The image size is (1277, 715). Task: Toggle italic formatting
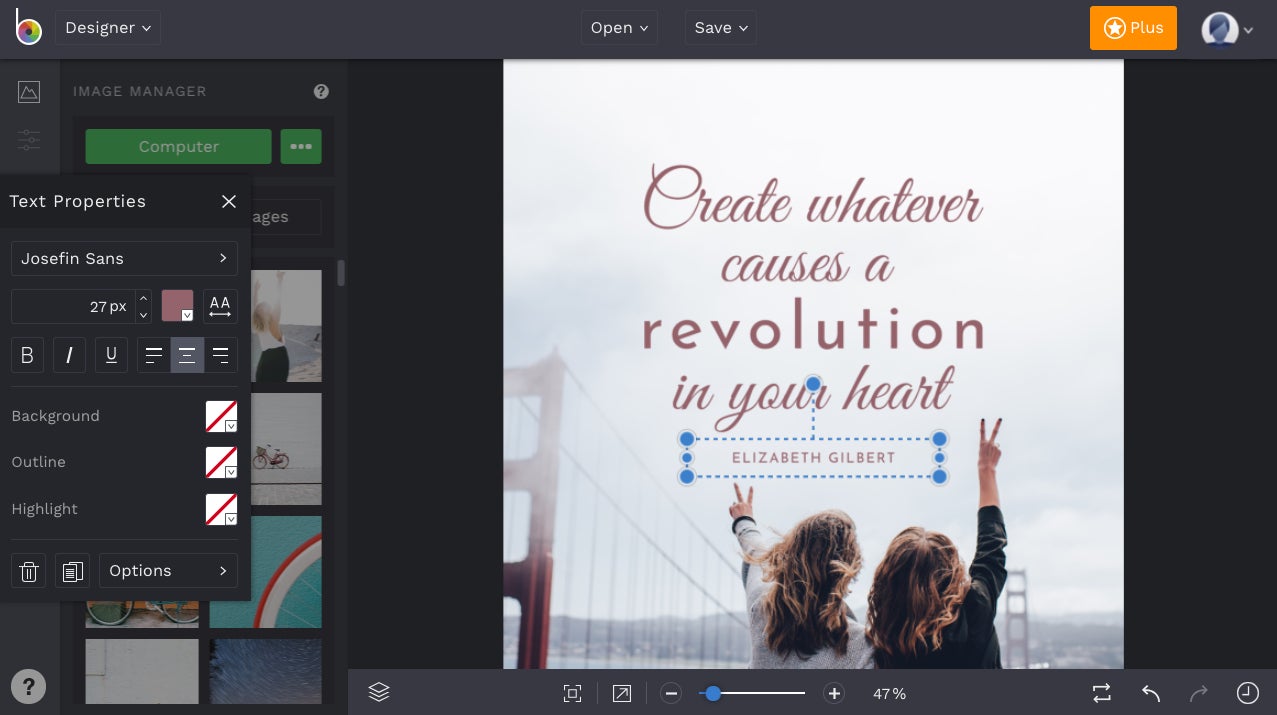(69, 355)
